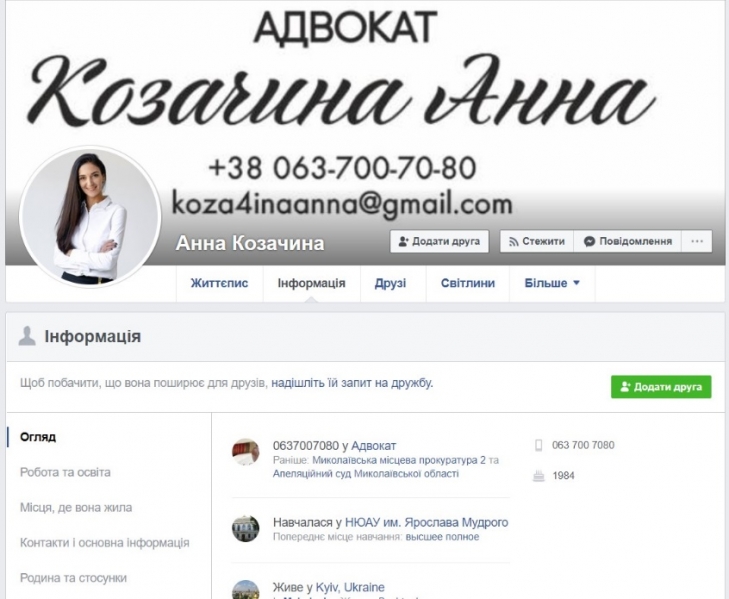Click the green Додати друга button

[661, 387]
